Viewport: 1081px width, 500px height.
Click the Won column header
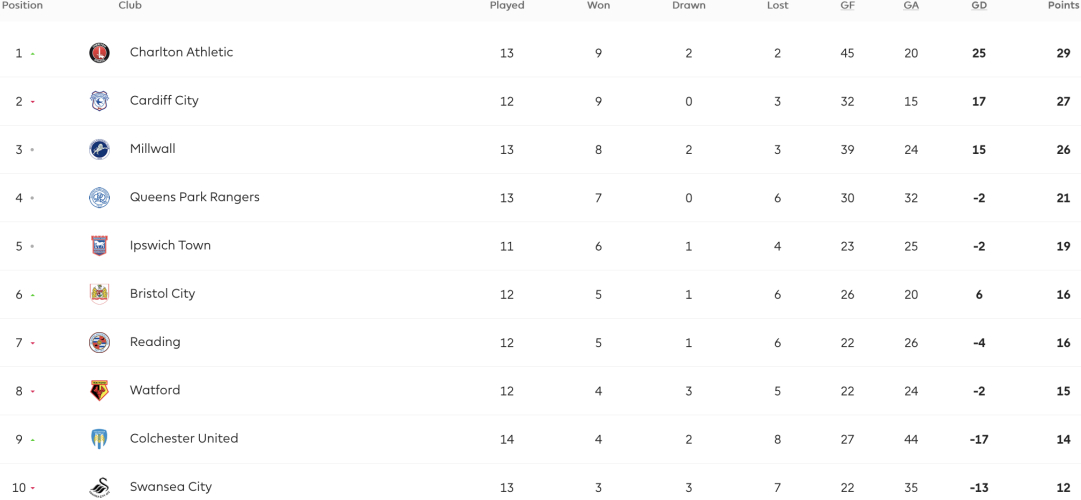click(x=598, y=6)
